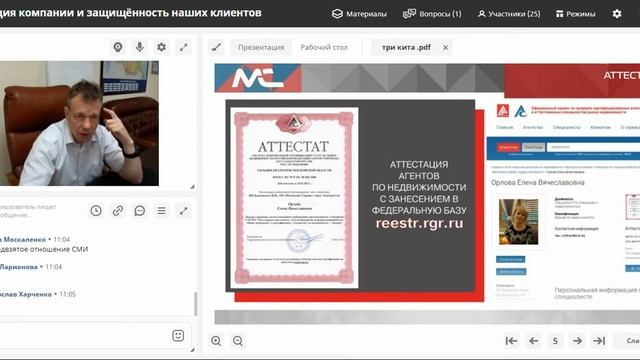The width and height of the screenshot is (640, 360).
Task: Open the chat list menu icon
Action: tap(162, 211)
